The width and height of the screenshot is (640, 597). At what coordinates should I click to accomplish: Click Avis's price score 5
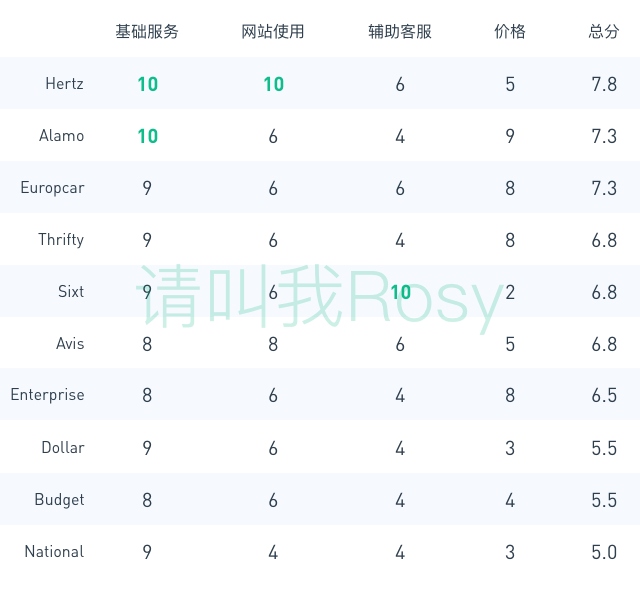510,344
